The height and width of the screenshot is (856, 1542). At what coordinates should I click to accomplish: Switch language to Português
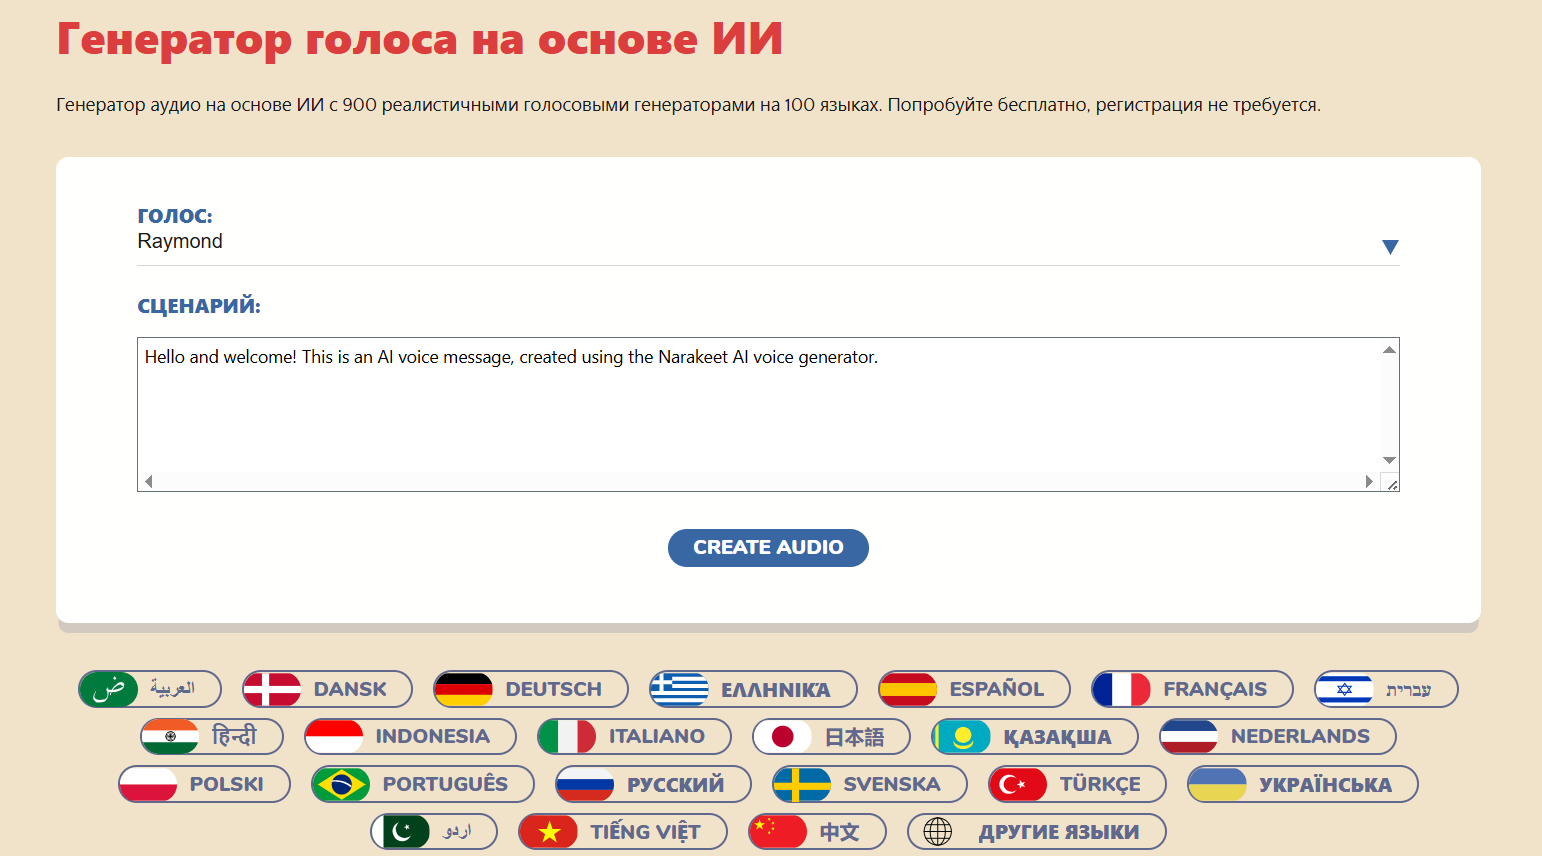click(423, 784)
